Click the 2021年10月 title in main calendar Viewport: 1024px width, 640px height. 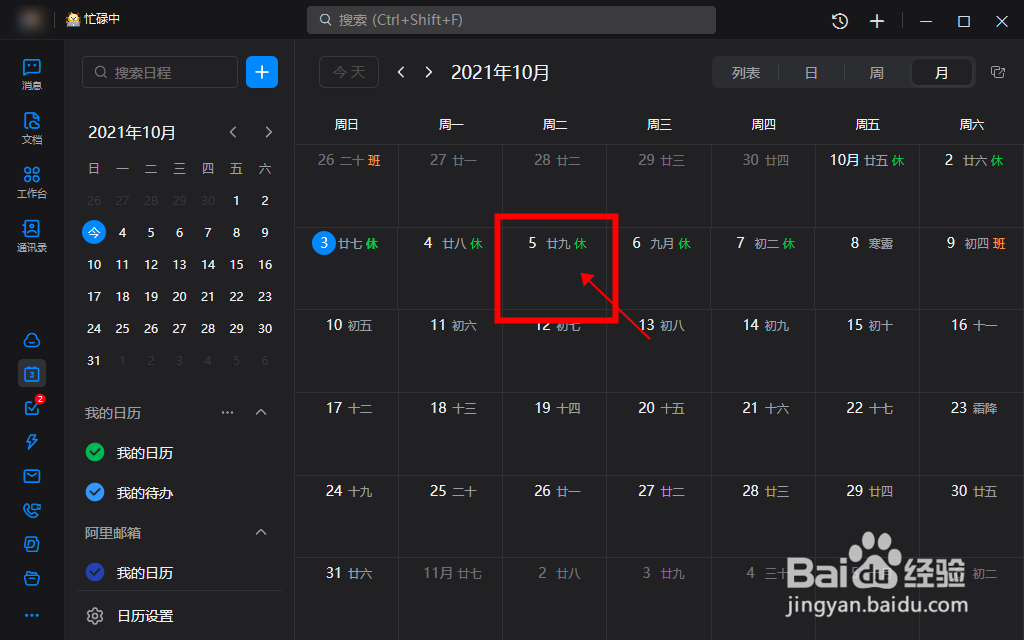coord(500,72)
